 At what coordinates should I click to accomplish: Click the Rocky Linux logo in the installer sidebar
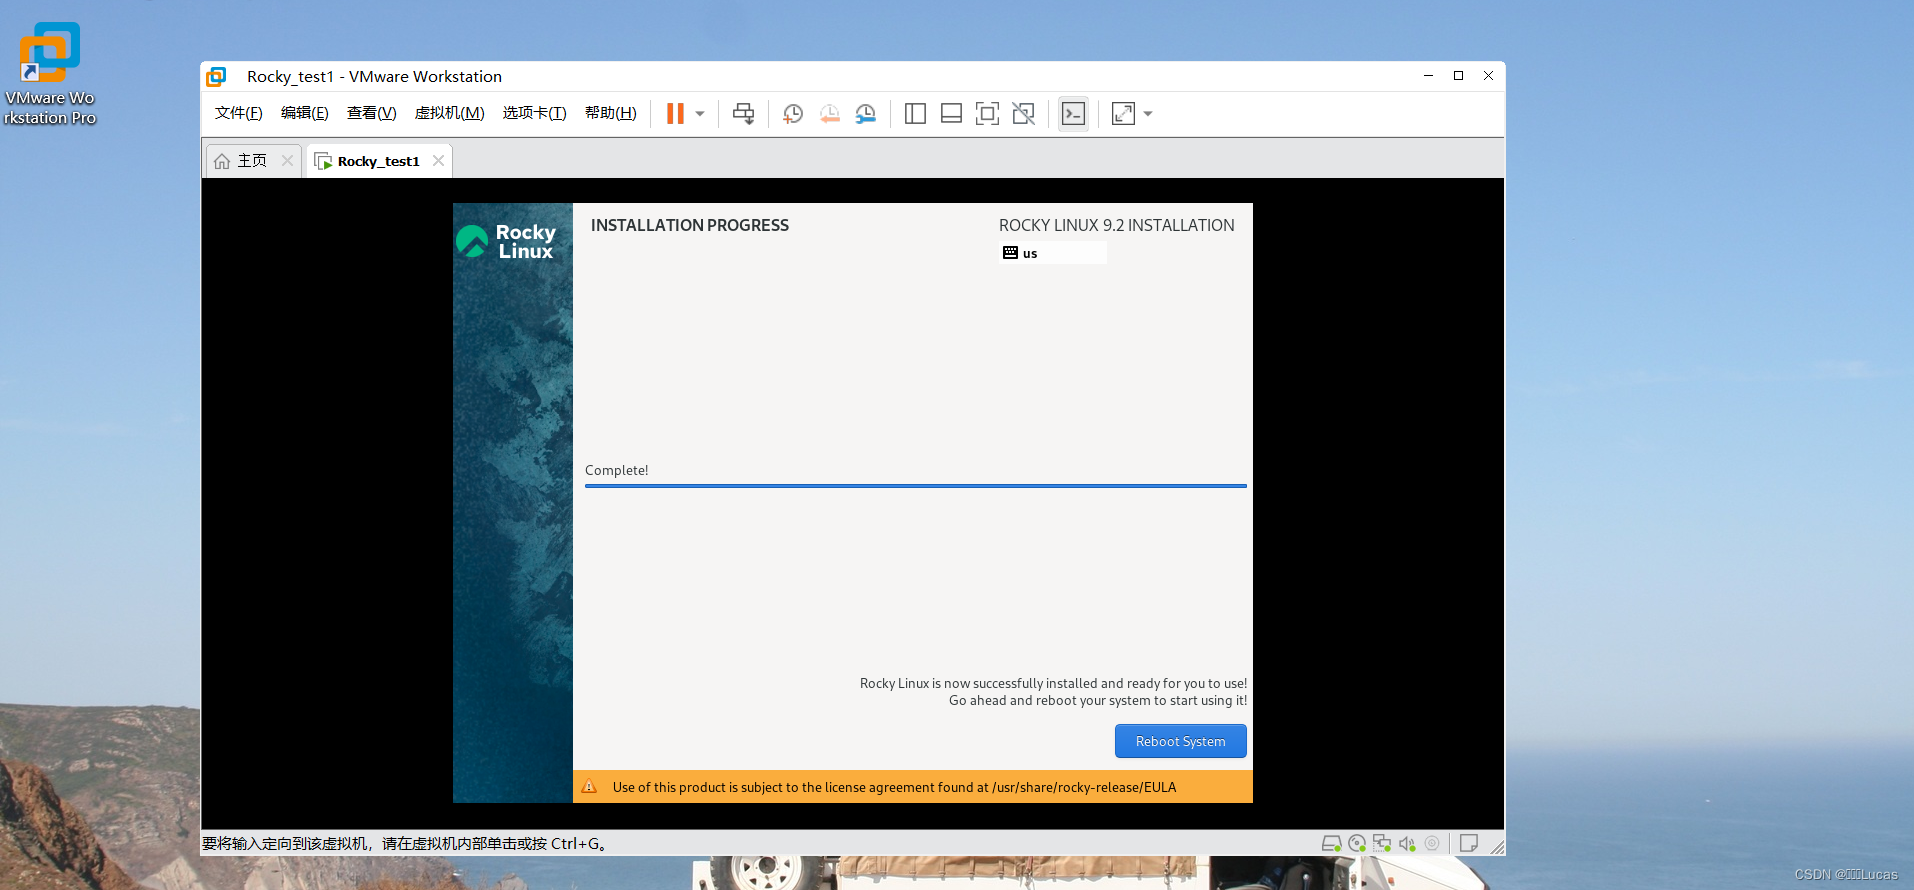[x=507, y=241]
